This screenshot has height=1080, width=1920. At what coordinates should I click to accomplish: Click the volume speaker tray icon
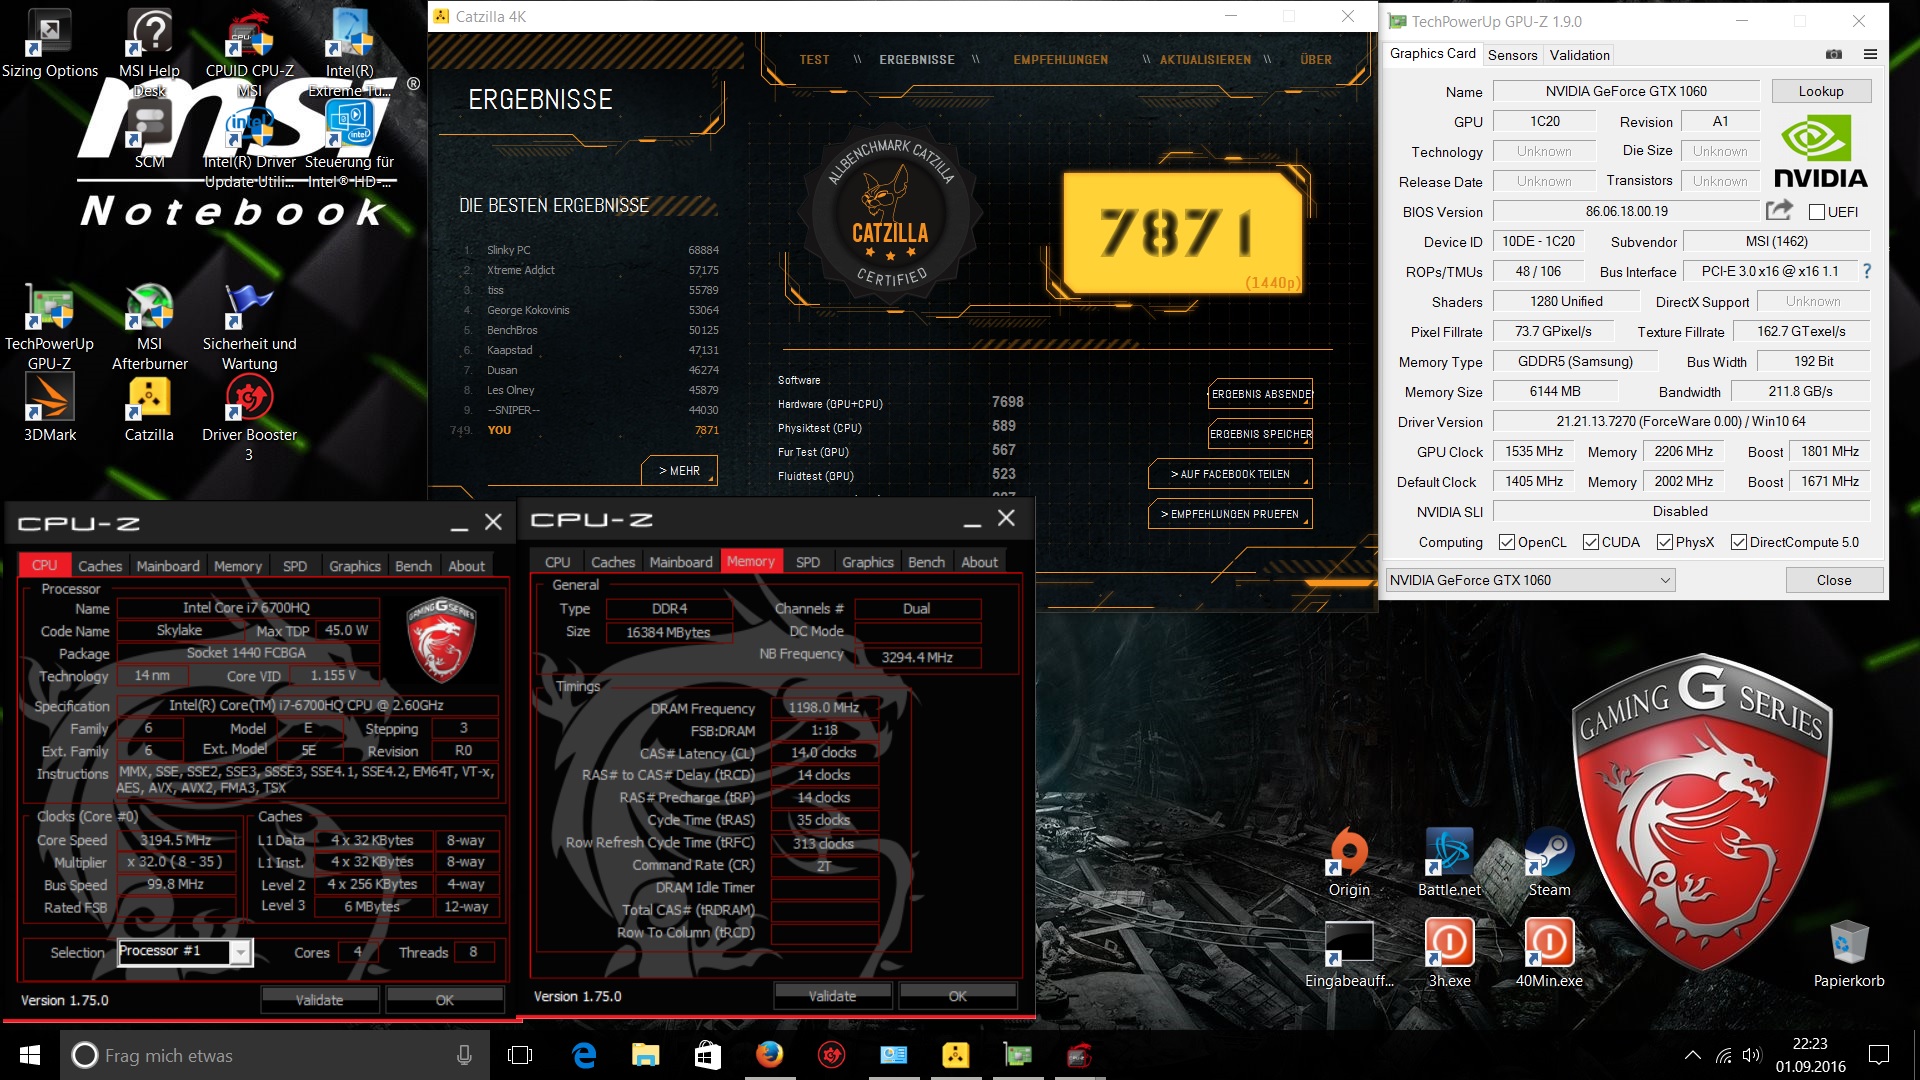pyautogui.click(x=1751, y=1055)
